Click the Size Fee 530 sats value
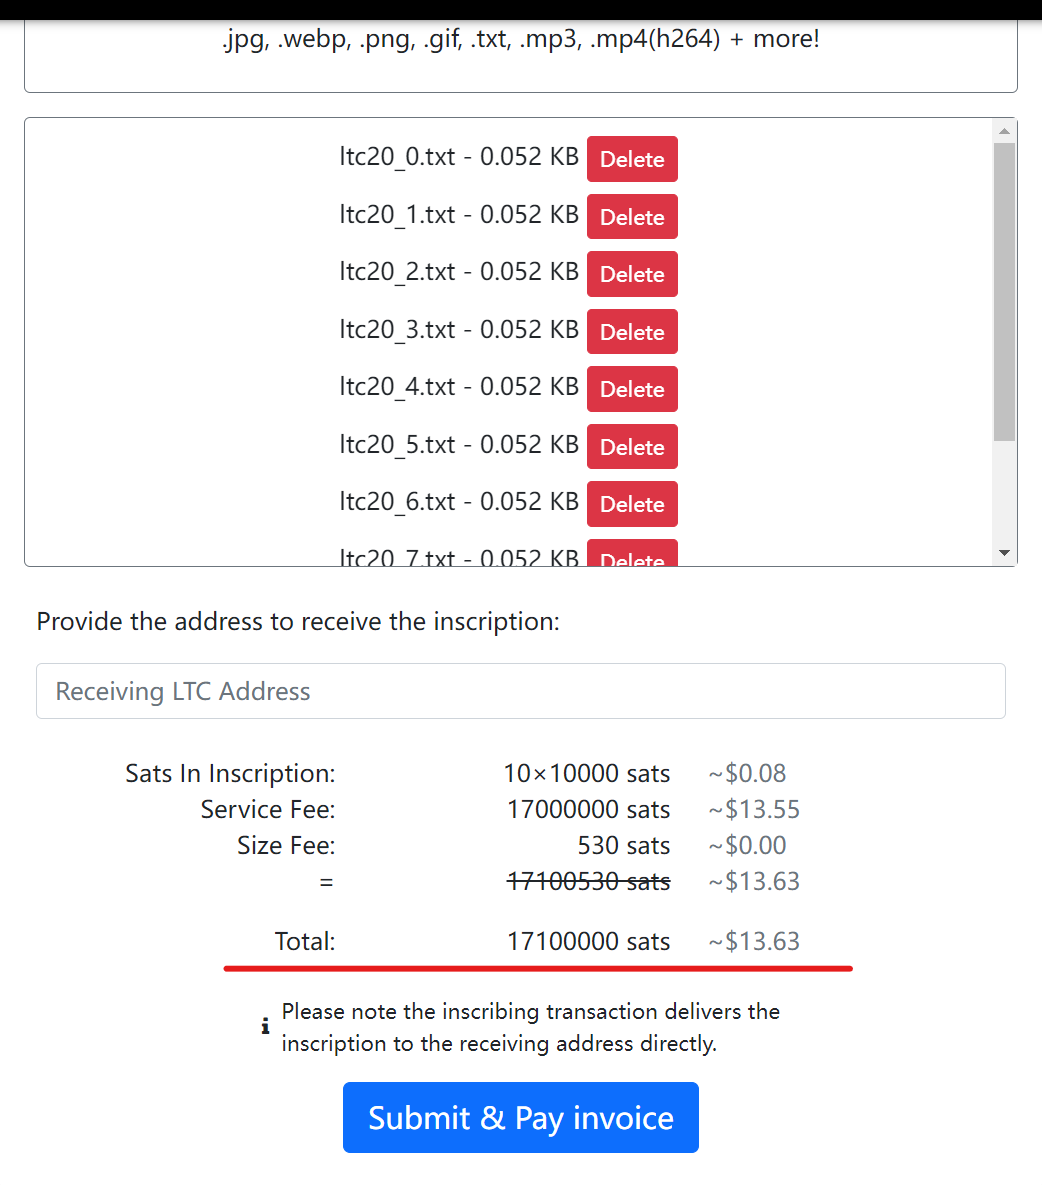Image resolution: width=1042 pixels, height=1185 pixels. pyautogui.click(x=623, y=845)
